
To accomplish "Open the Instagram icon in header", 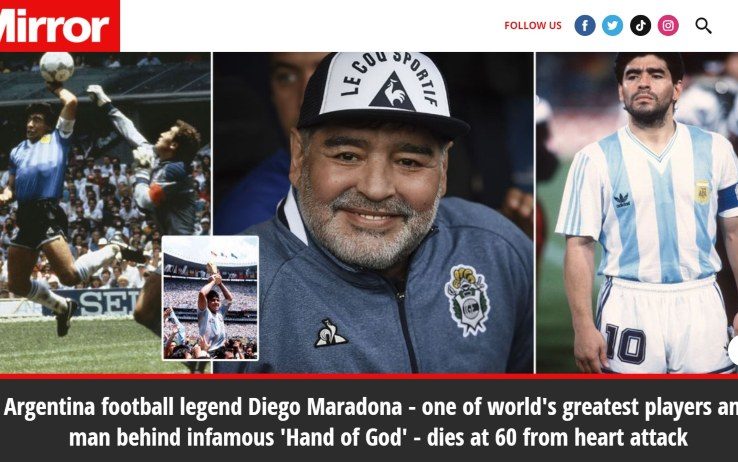I will 668,25.
